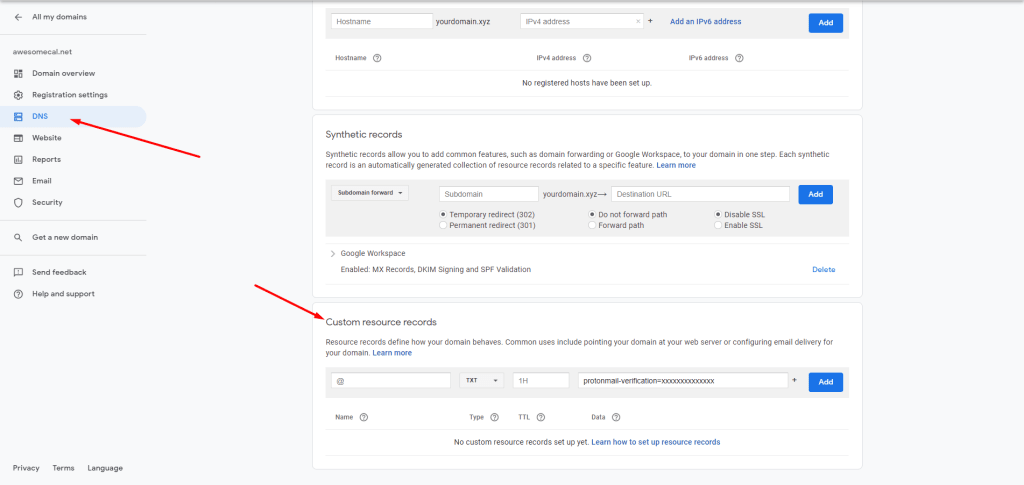The height and width of the screenshot is (485, 1024).
Task: Expand the Google Workspace synthetic record
Action: point(333,253)
